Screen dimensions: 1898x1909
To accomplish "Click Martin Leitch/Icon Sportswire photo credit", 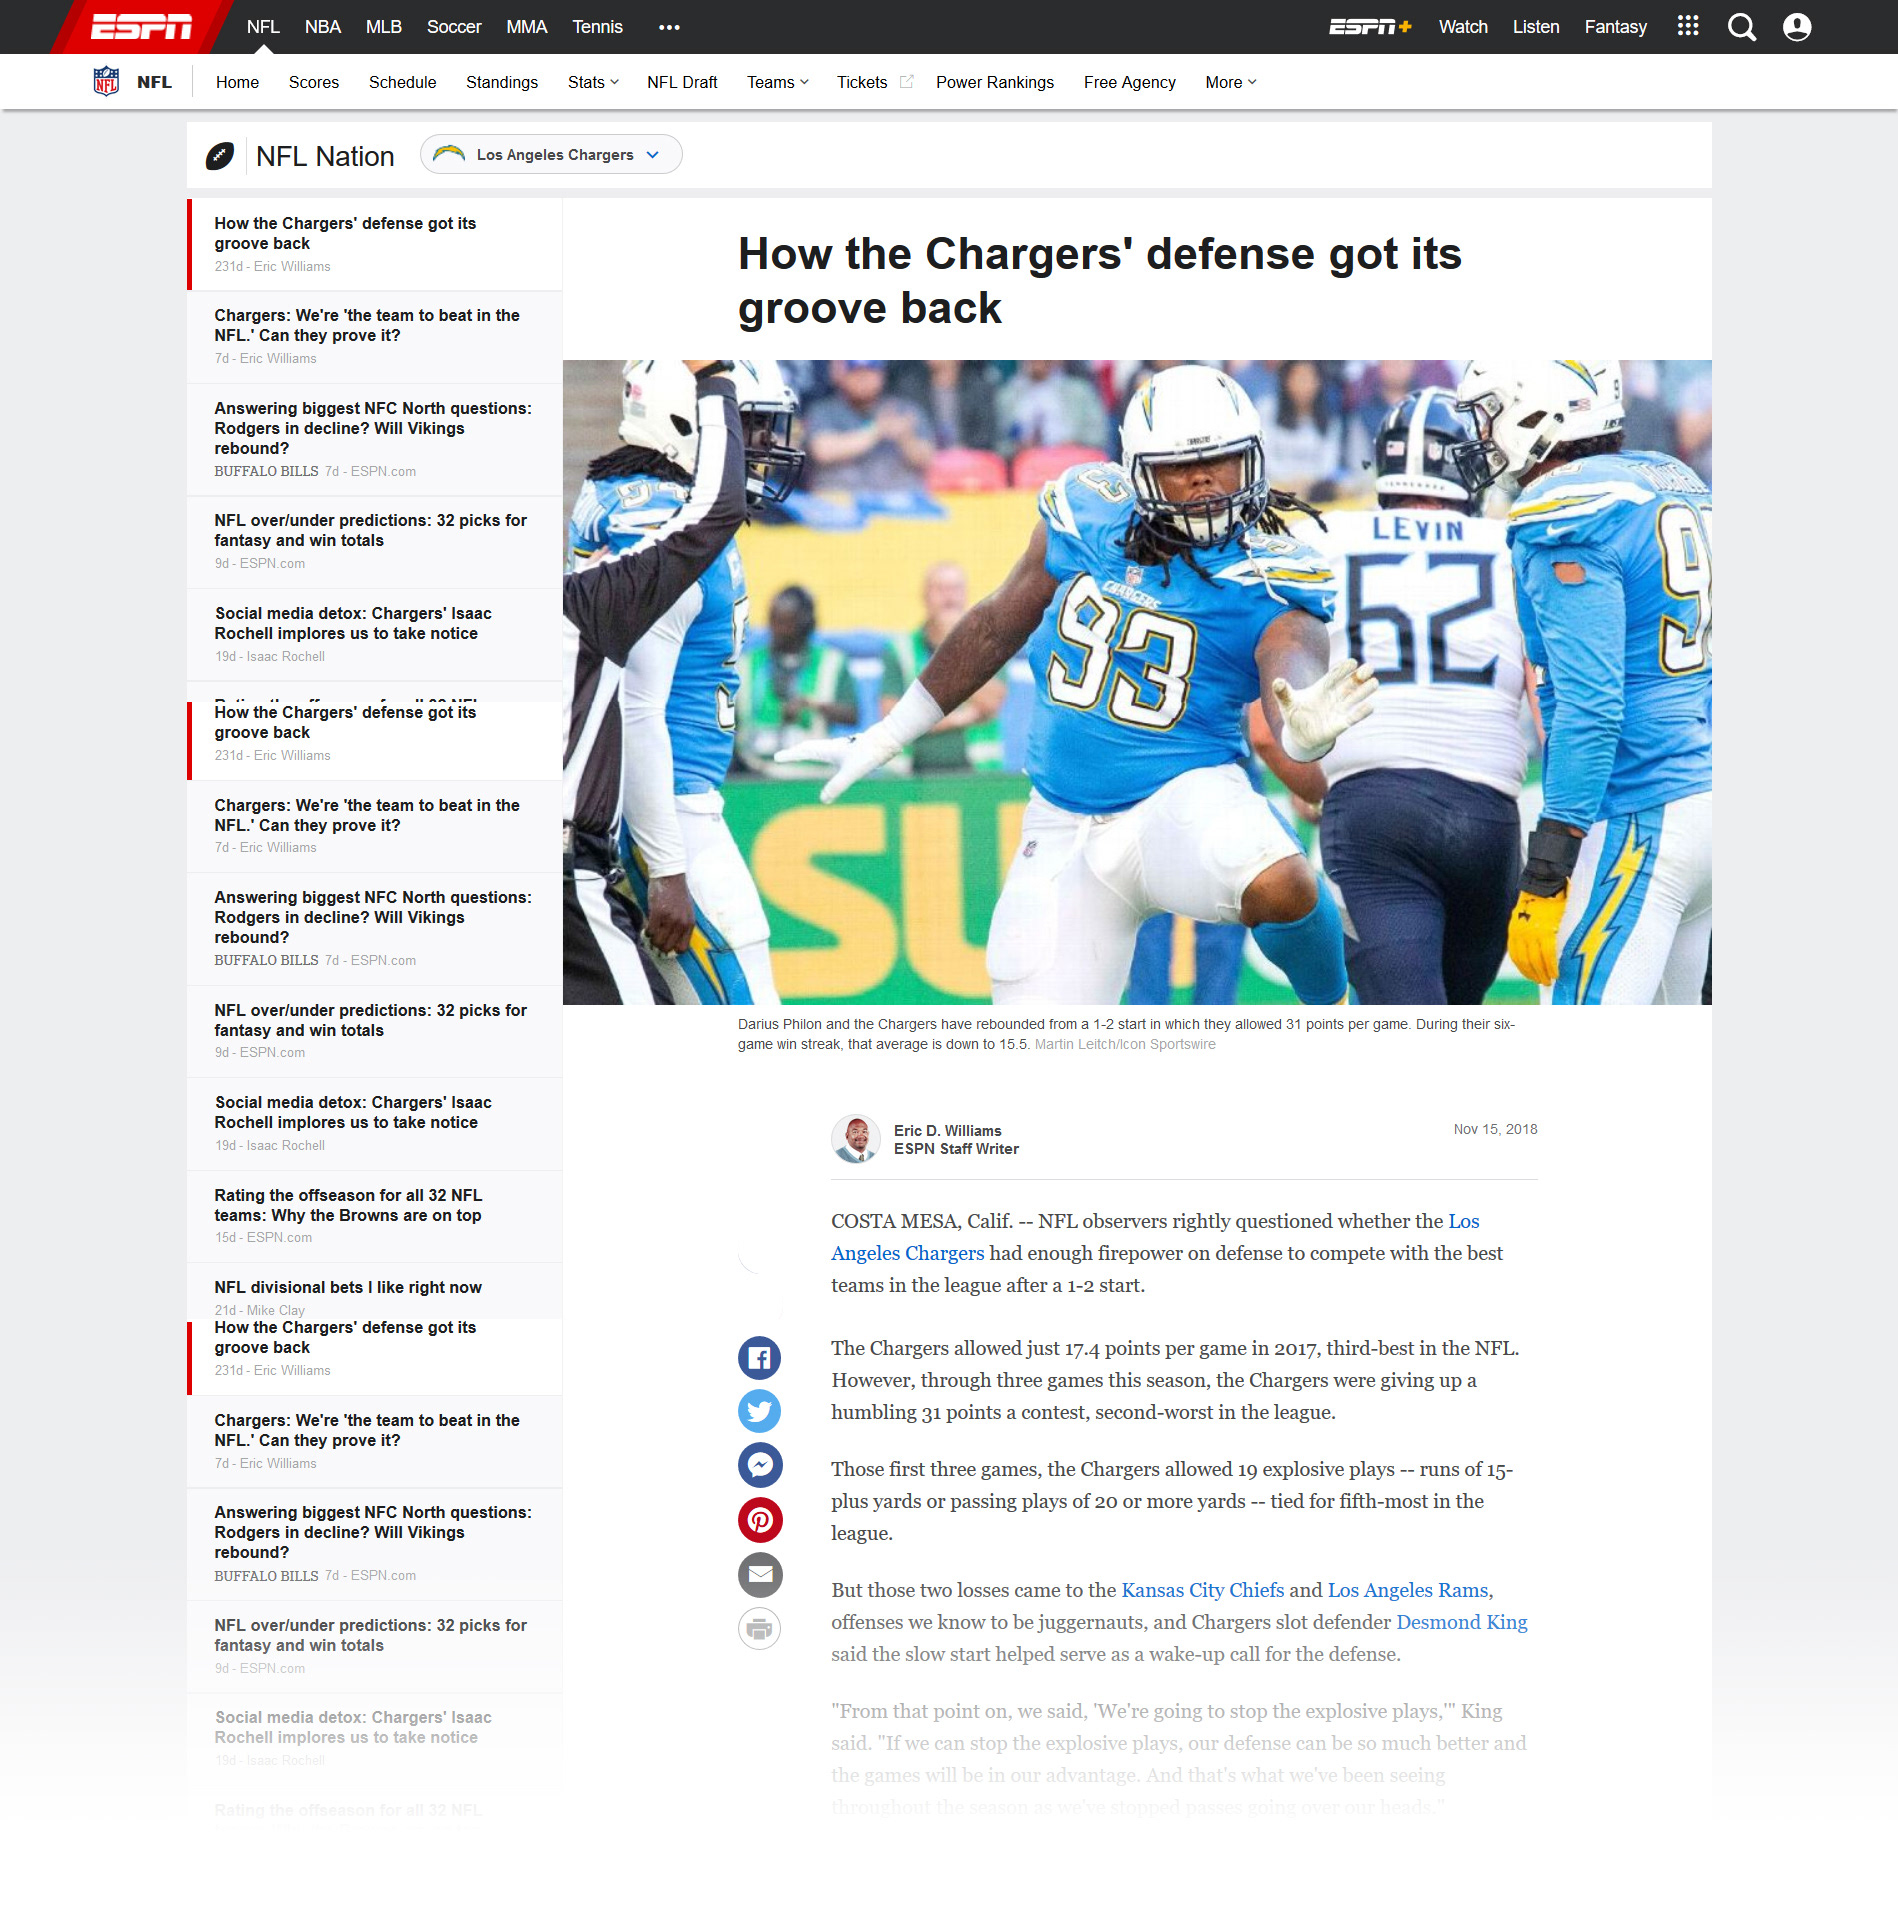I will pyautogui.click(x=1125, y=1044).
